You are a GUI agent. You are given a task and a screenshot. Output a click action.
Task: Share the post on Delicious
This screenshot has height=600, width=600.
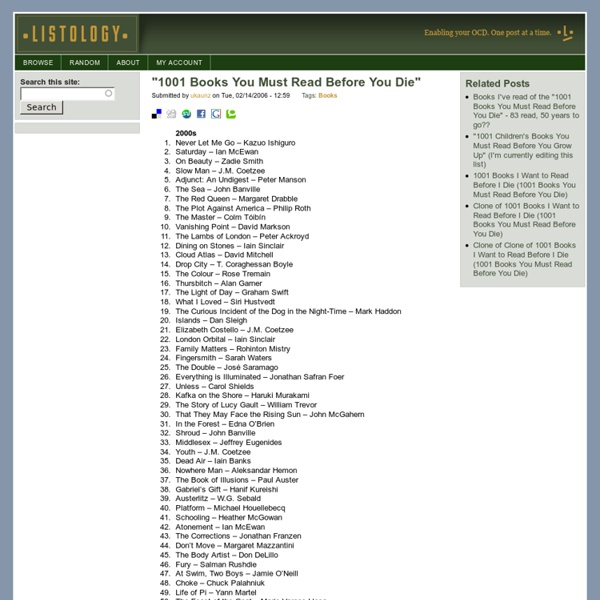157,114
